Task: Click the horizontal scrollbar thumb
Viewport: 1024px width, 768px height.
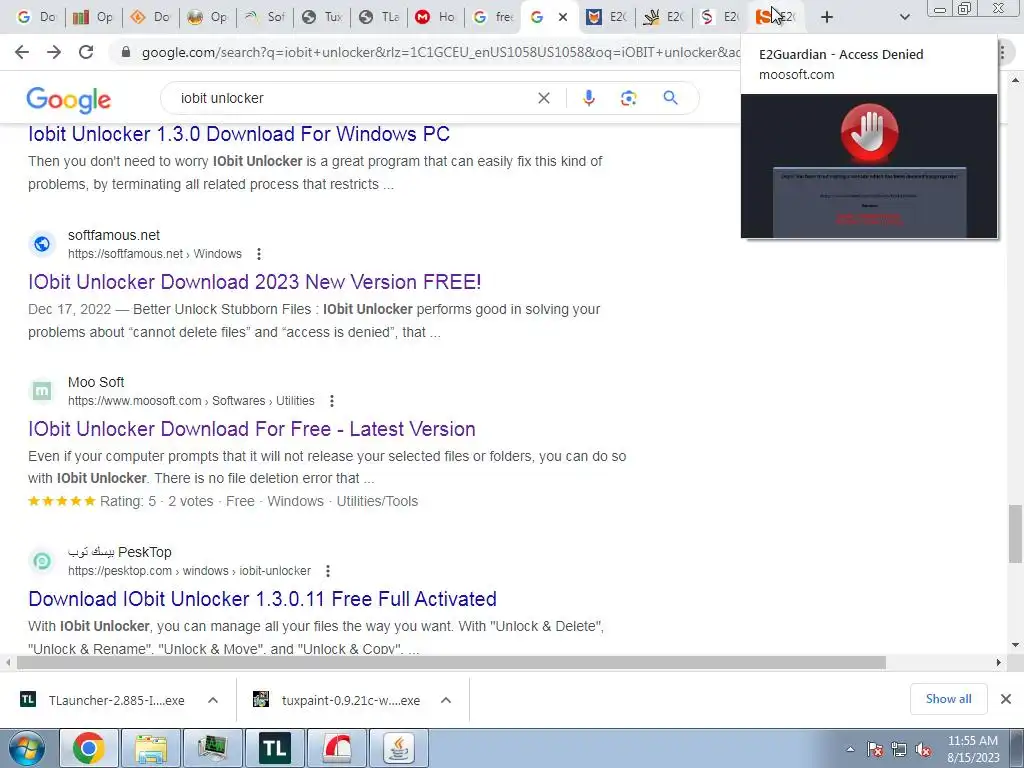Action: [x=451, y=662]
